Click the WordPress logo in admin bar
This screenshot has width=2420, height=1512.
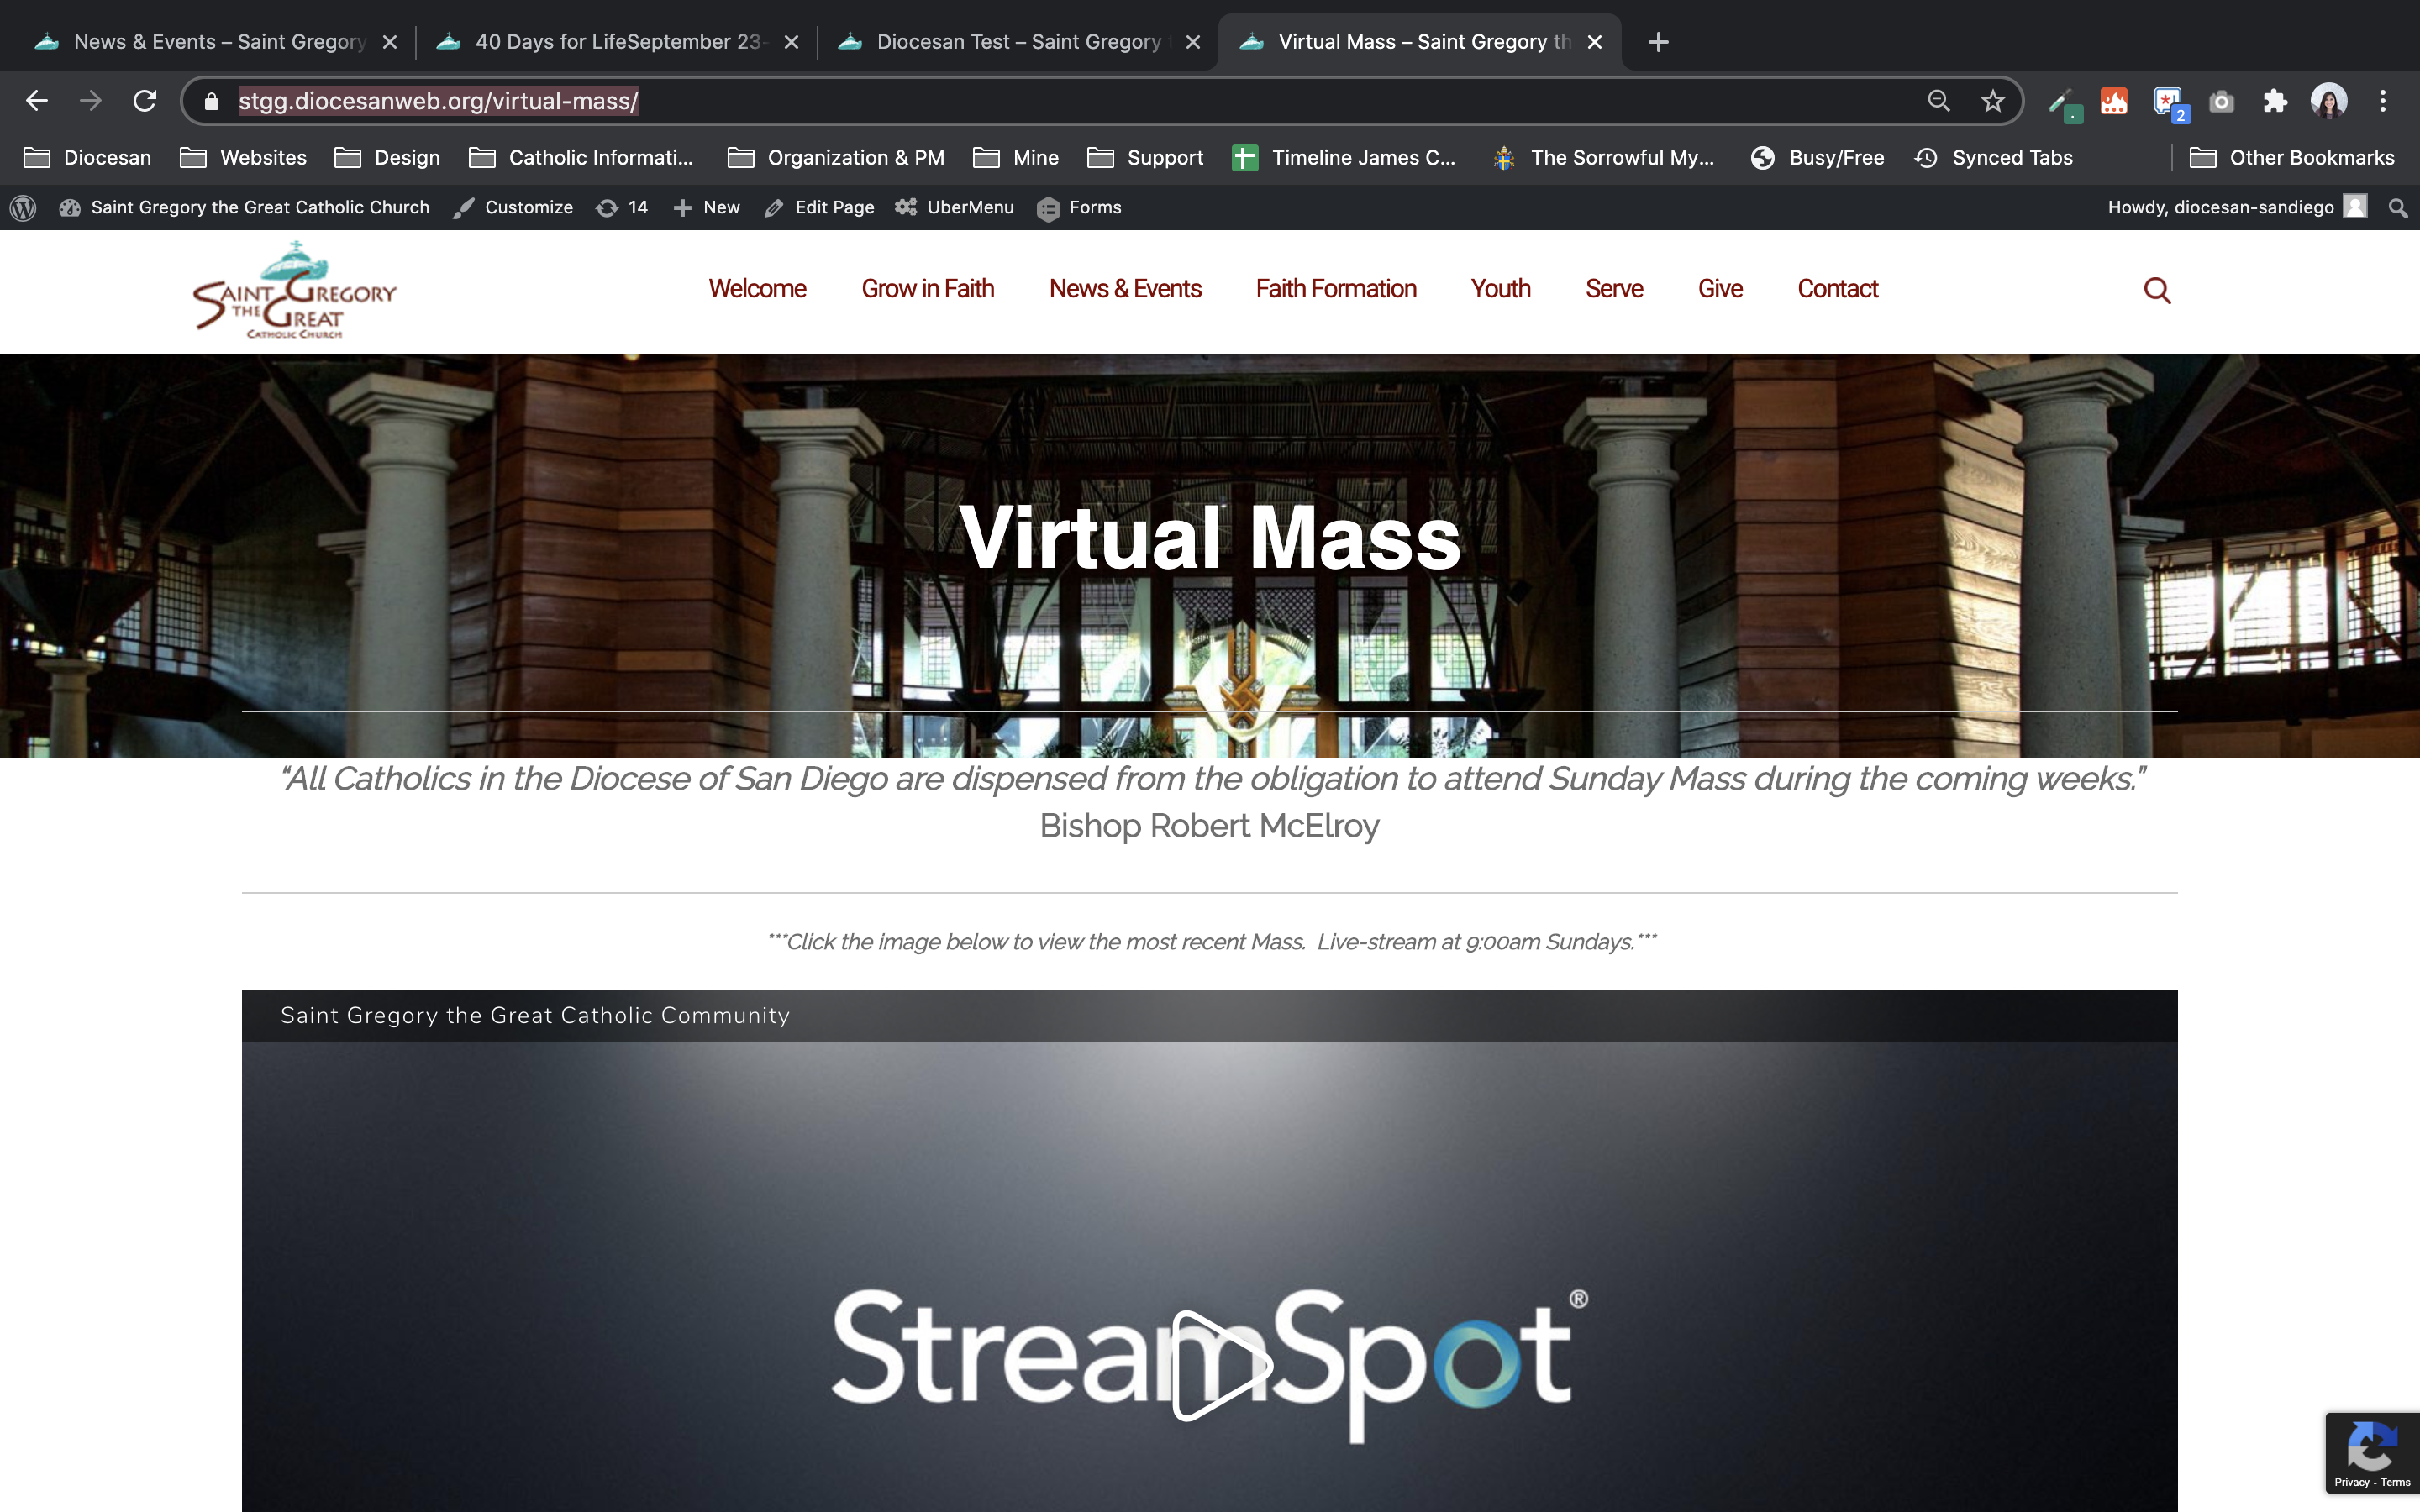click(x=23, y=207)
